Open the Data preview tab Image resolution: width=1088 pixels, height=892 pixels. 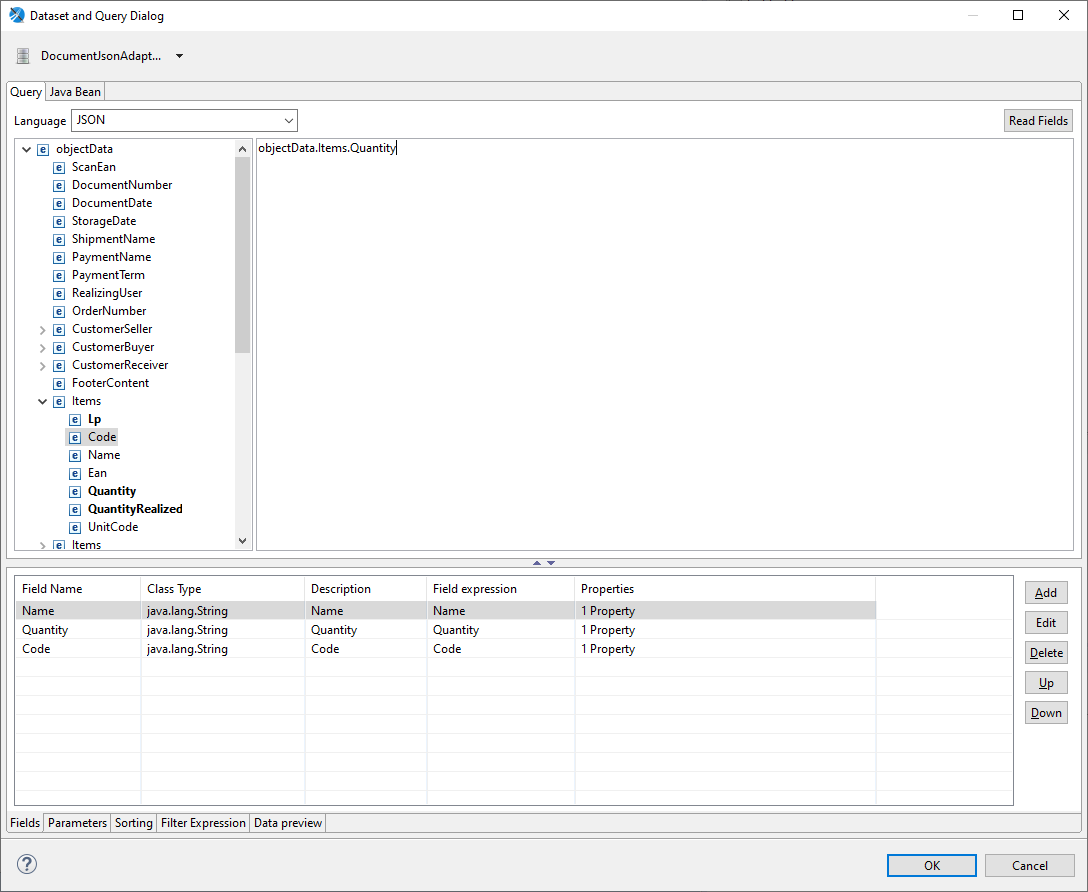[x=288, y=823]
